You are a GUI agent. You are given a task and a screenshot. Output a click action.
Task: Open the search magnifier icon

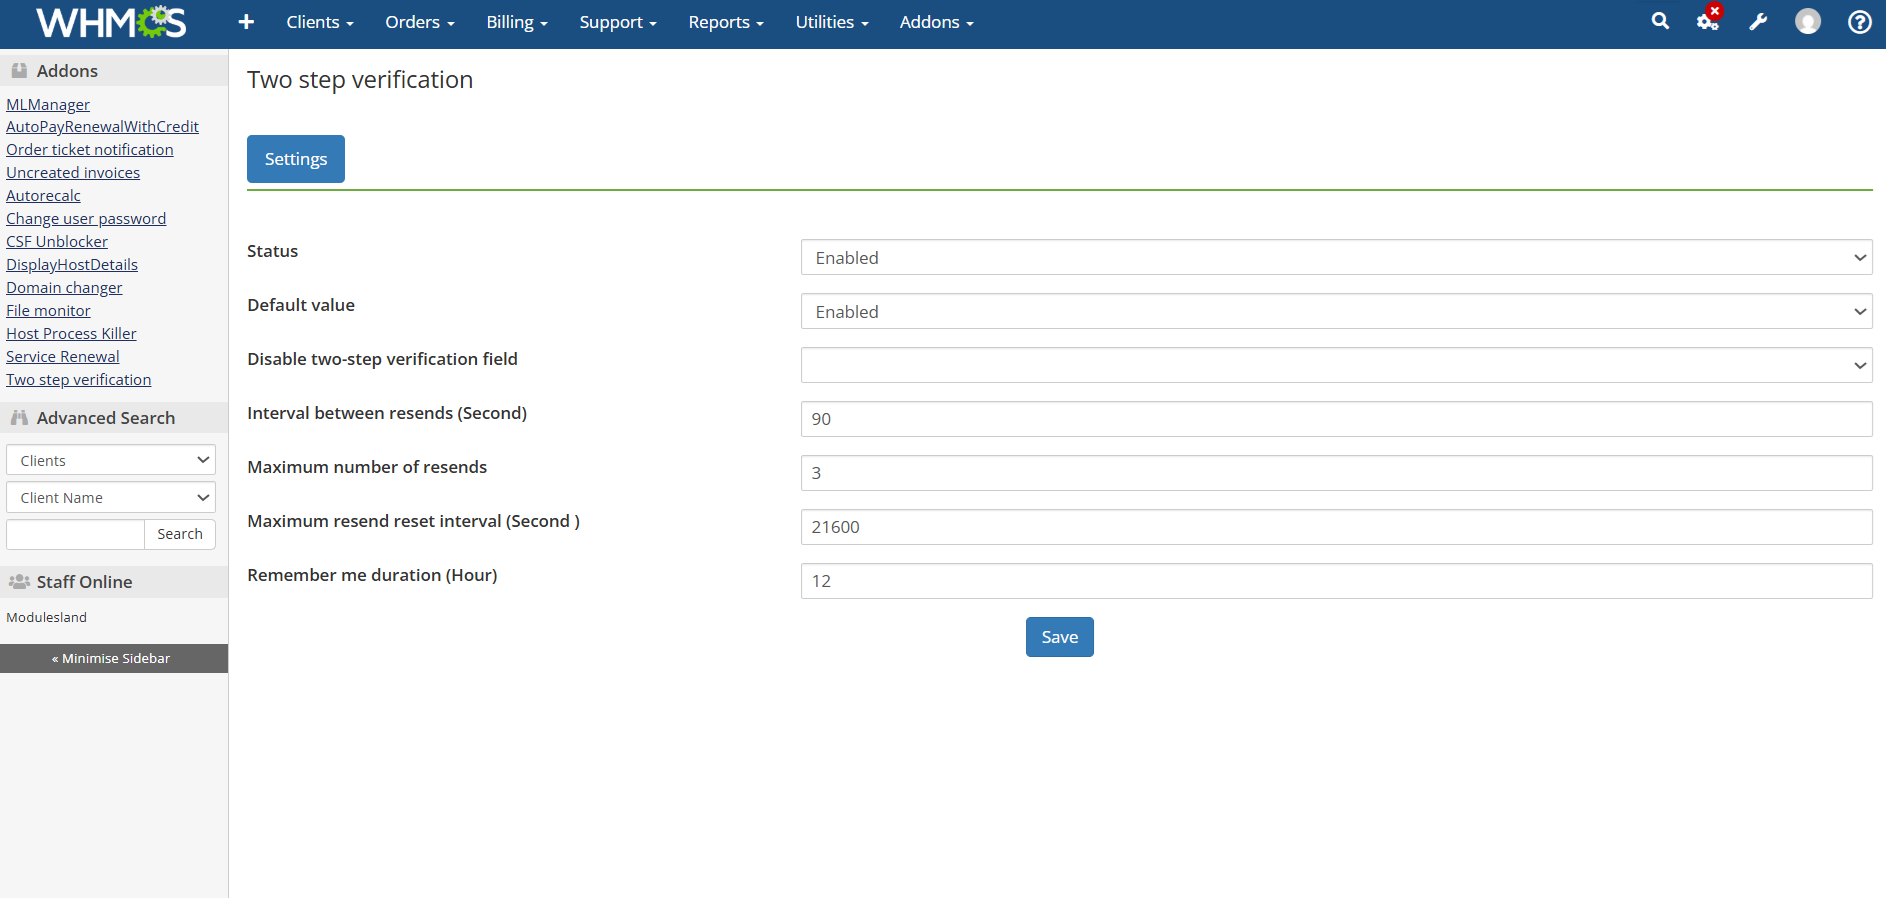pos(1660,21)
